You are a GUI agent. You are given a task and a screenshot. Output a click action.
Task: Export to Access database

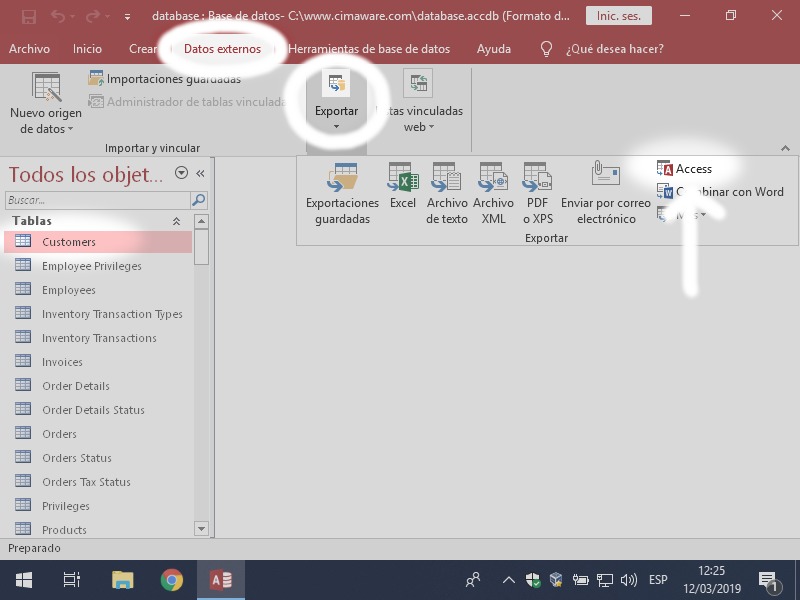[685, 169]
